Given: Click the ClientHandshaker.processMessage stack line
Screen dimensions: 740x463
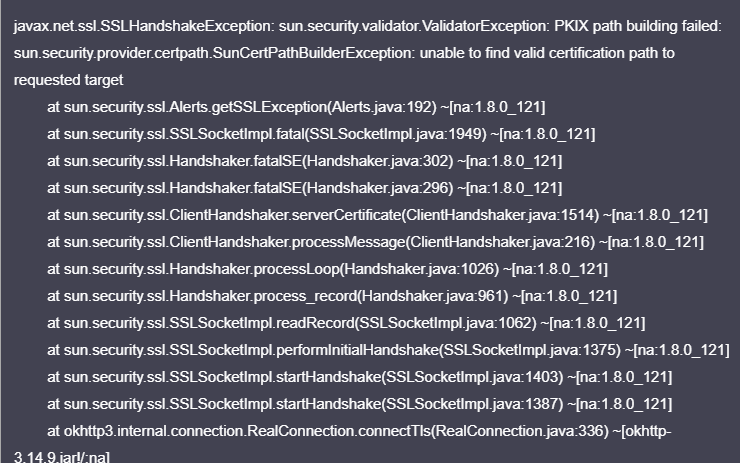Looking at the screenshot, I should pyautogui.click(x=375, y=242).
